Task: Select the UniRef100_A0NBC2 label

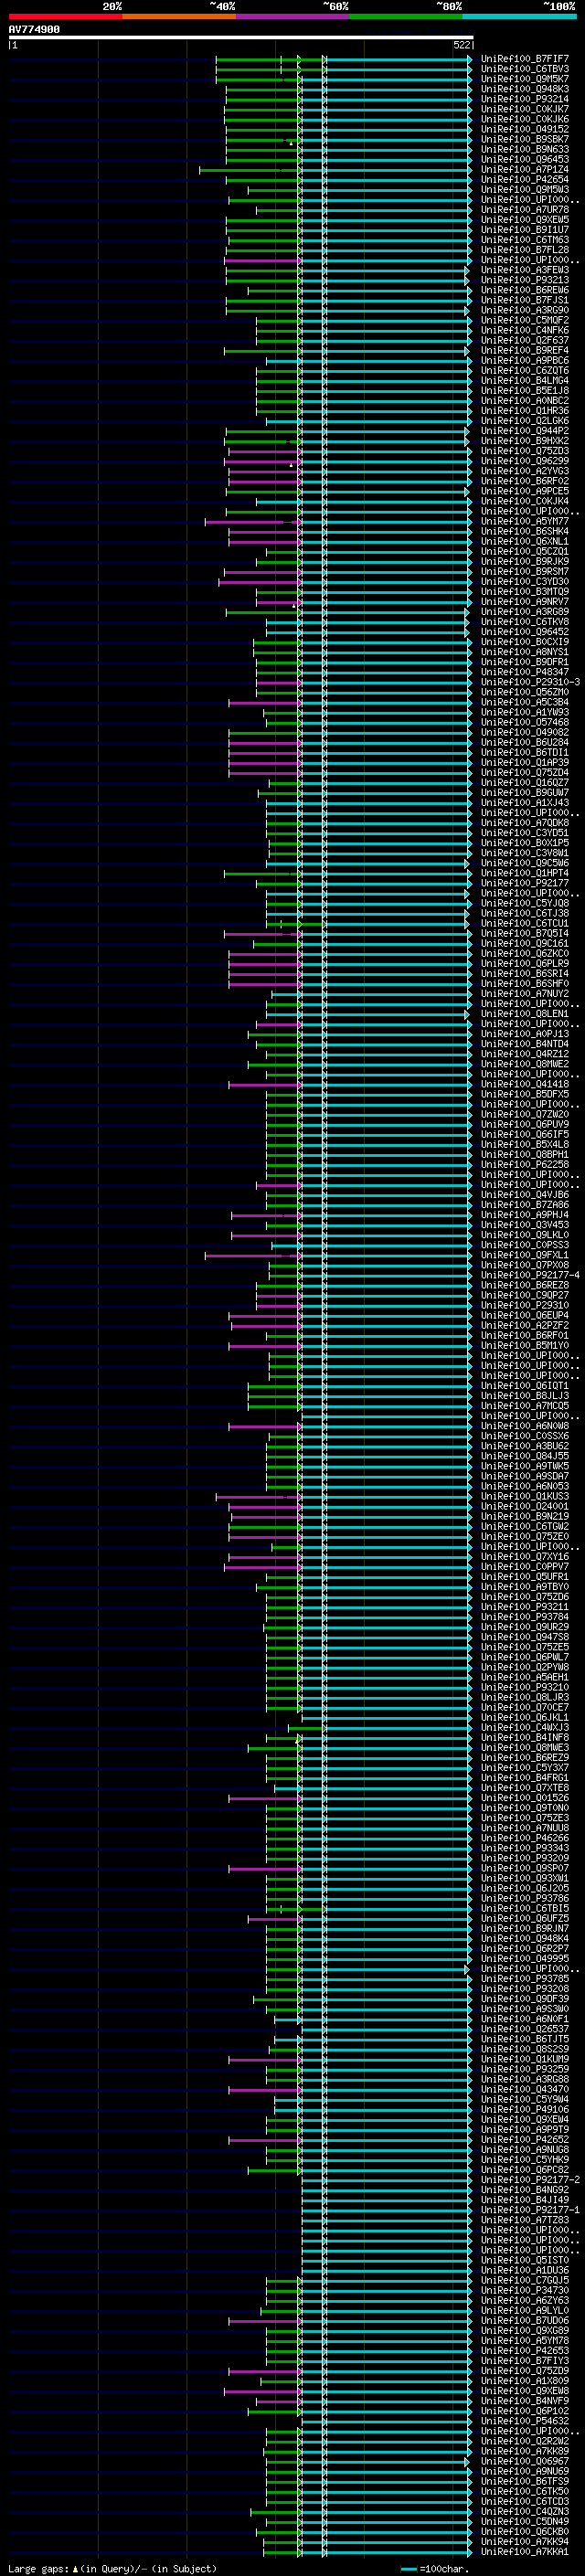Action: (x=524, y=400)
